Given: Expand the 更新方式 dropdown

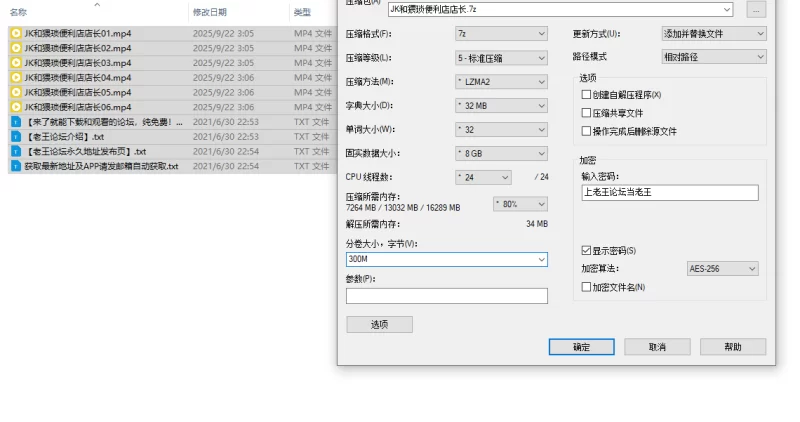Looking at the screenshot, I should (x=714, y=33).
